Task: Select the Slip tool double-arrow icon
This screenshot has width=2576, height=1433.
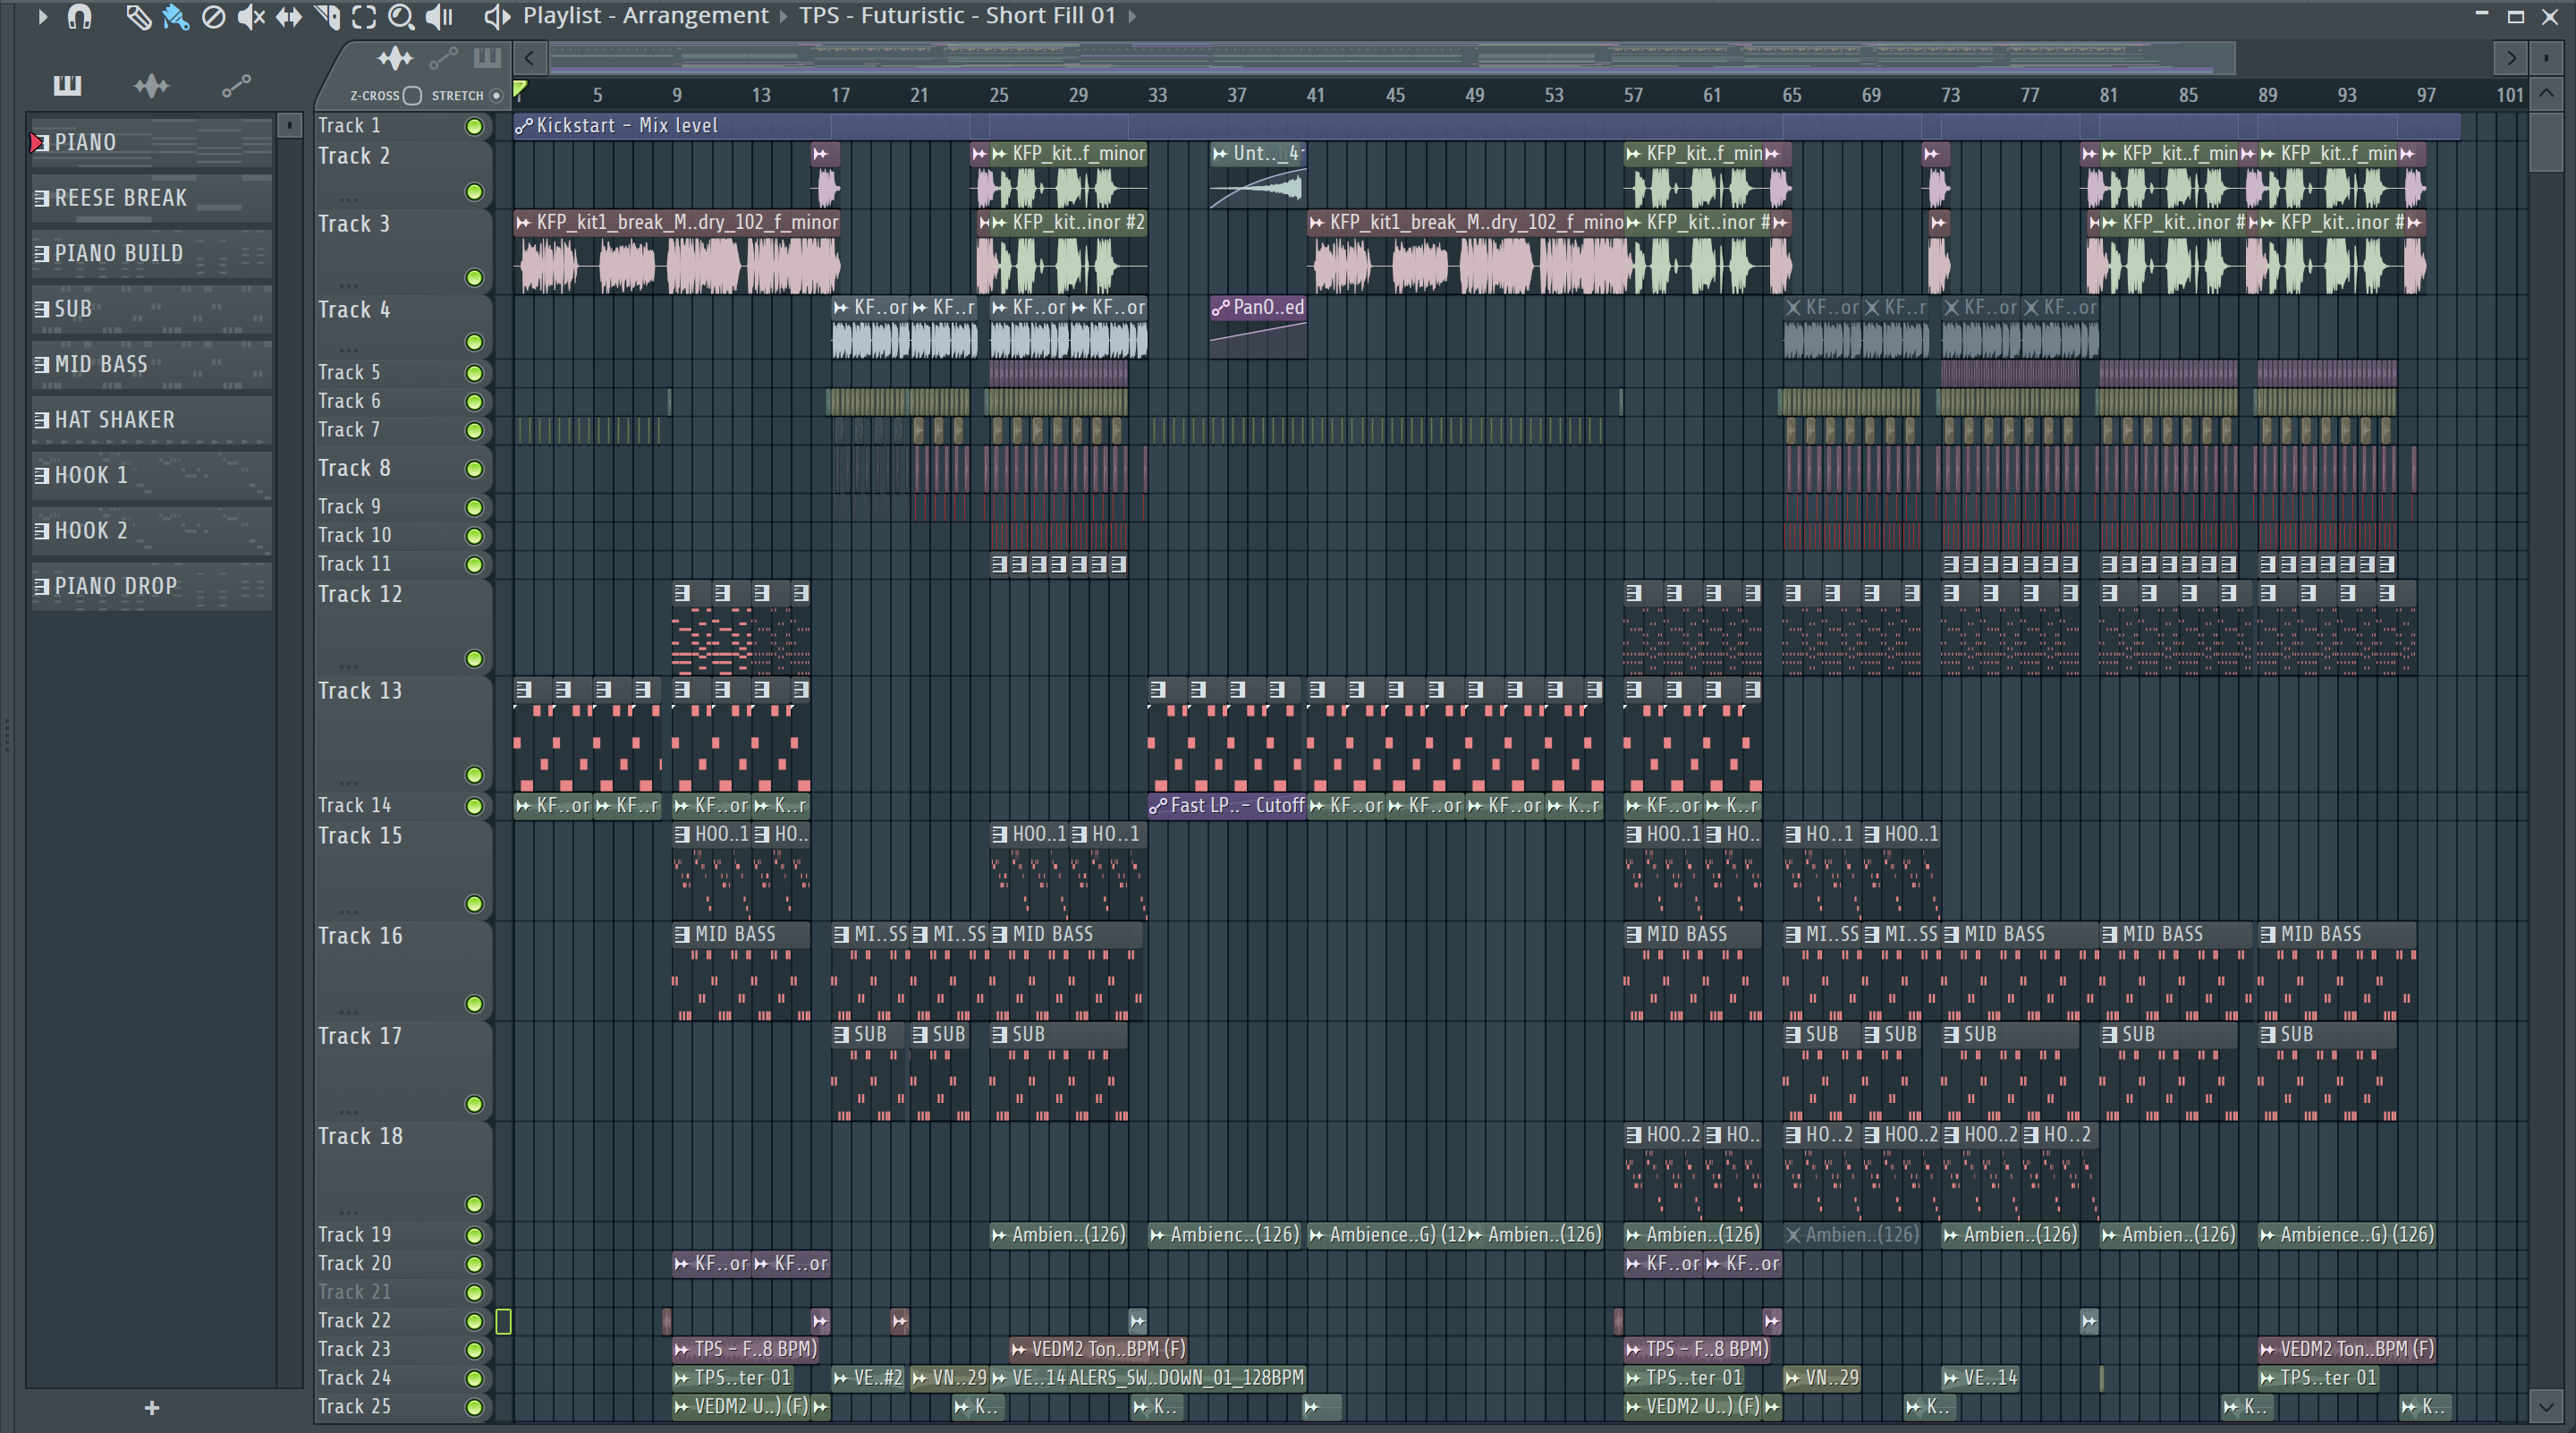Action: click(288, 17)
